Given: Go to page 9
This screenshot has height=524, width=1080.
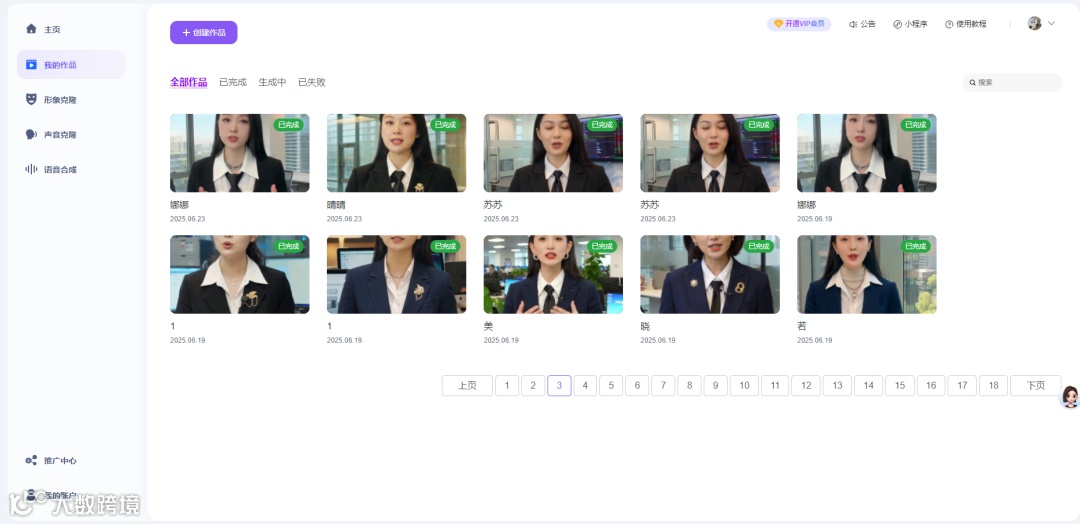Looking at the screenshot, I should pyautogui.click(x=716, y=386).
